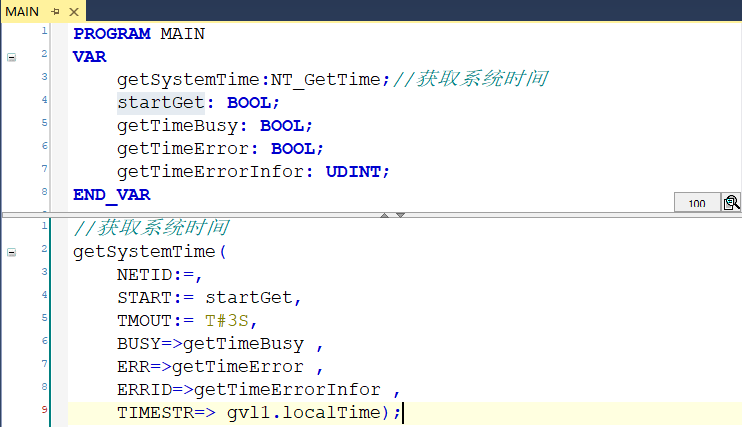Click the T#3S timeout value
This screenshot has width=742, height=427.
(227, 321)
